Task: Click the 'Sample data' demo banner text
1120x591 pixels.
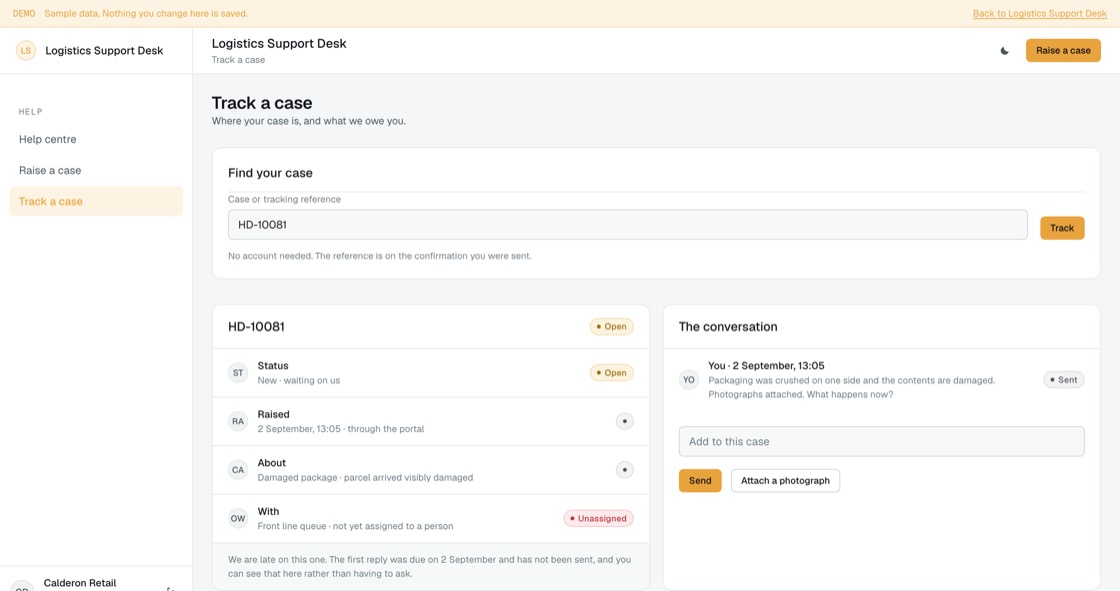Action: [x=146, y=14]
